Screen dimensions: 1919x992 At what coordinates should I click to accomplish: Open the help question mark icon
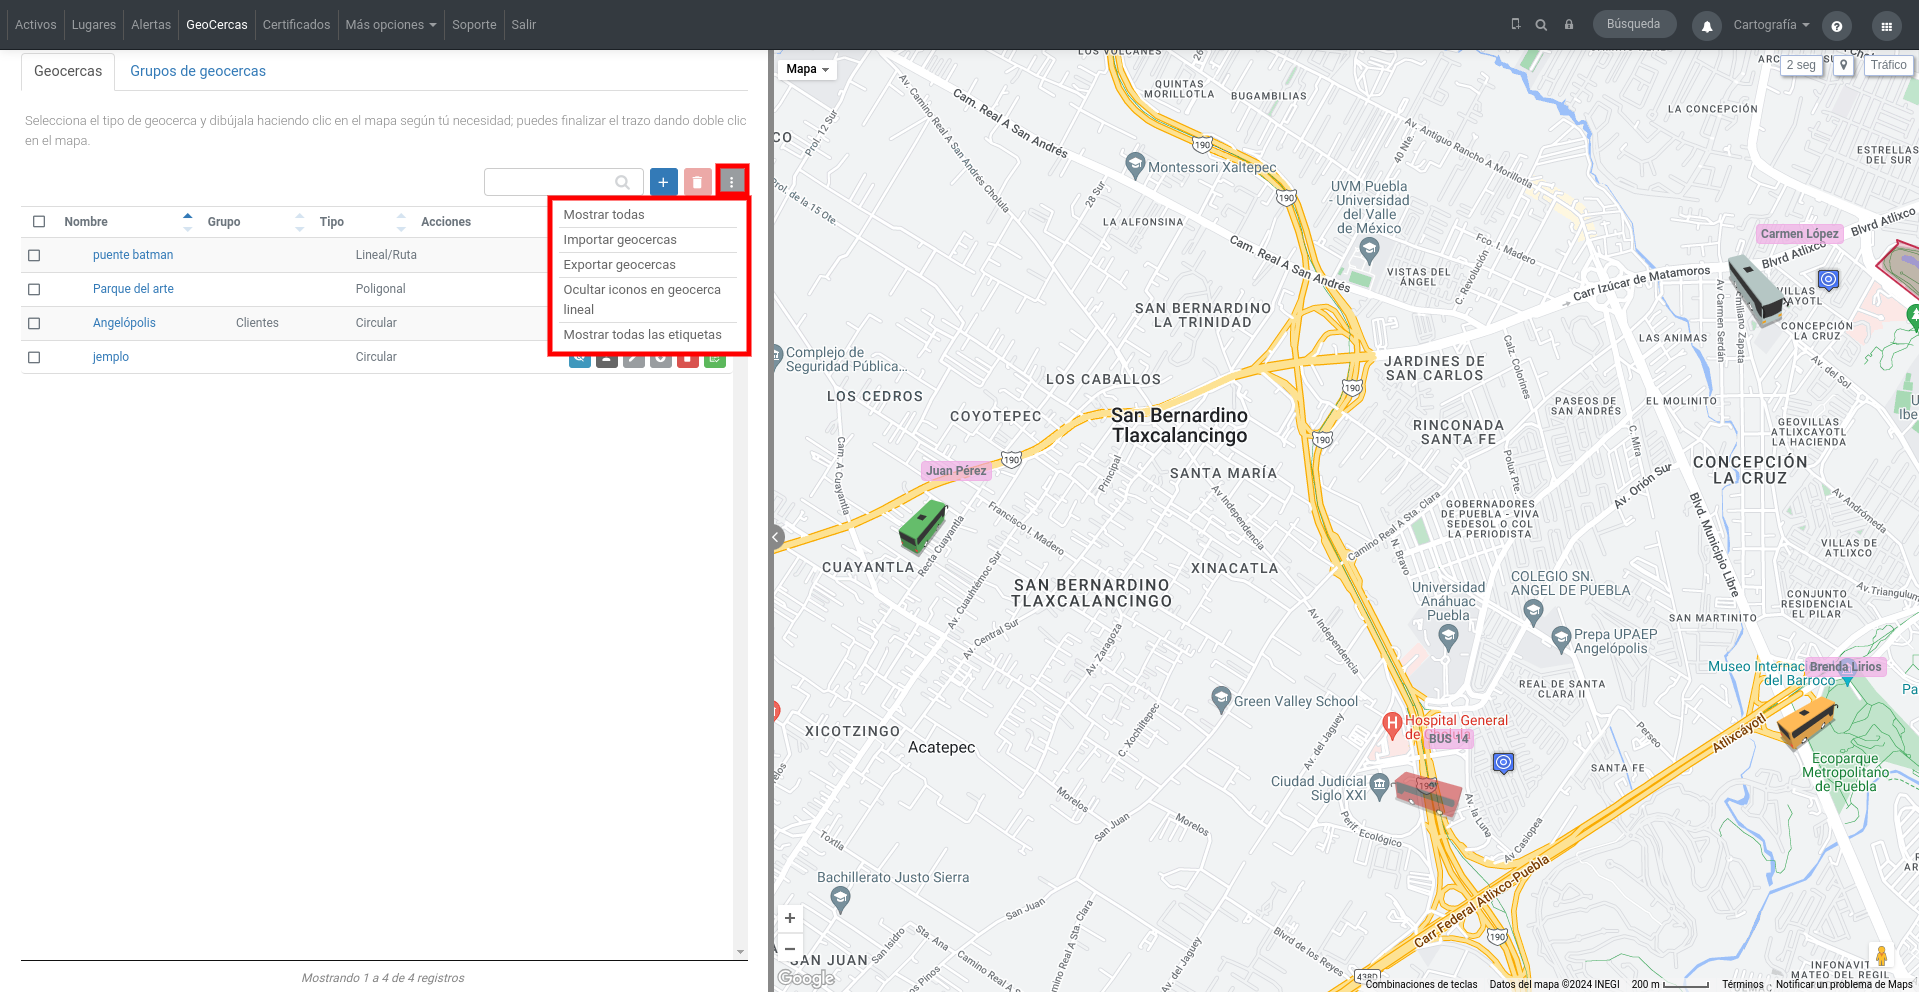coord(1836,26)
